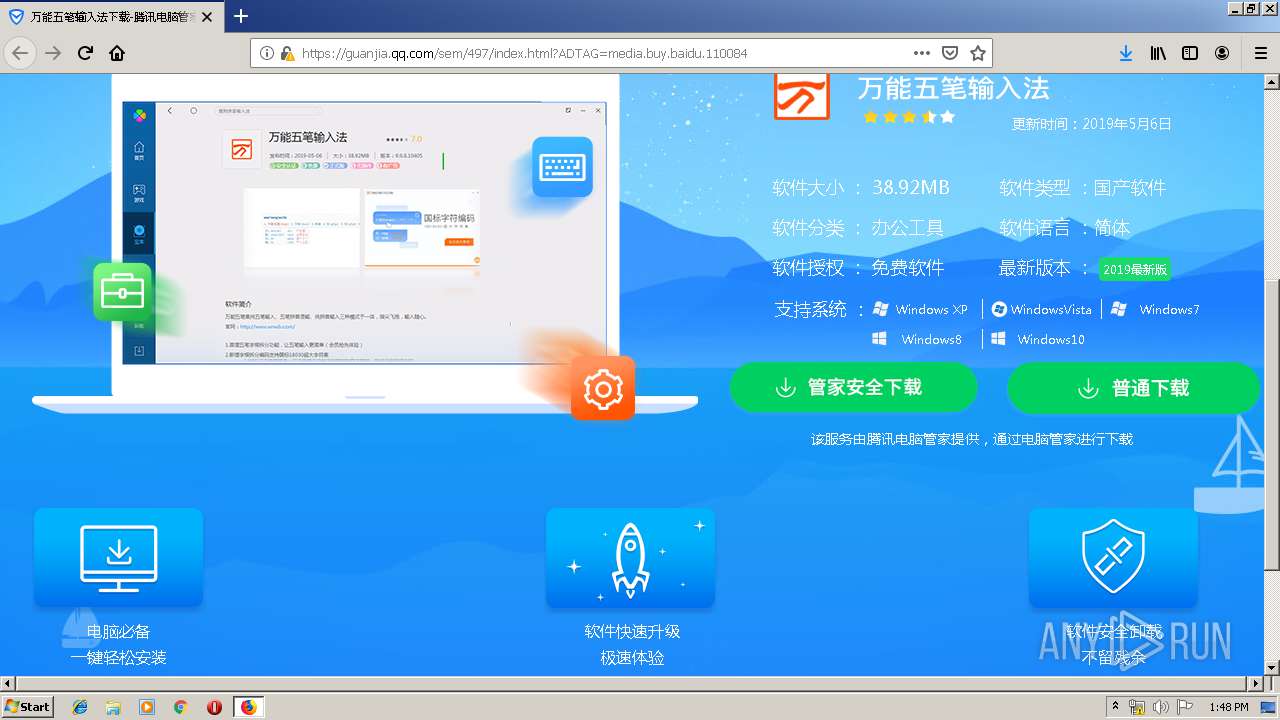Click the 普通下载 button

coord(1133,387)
